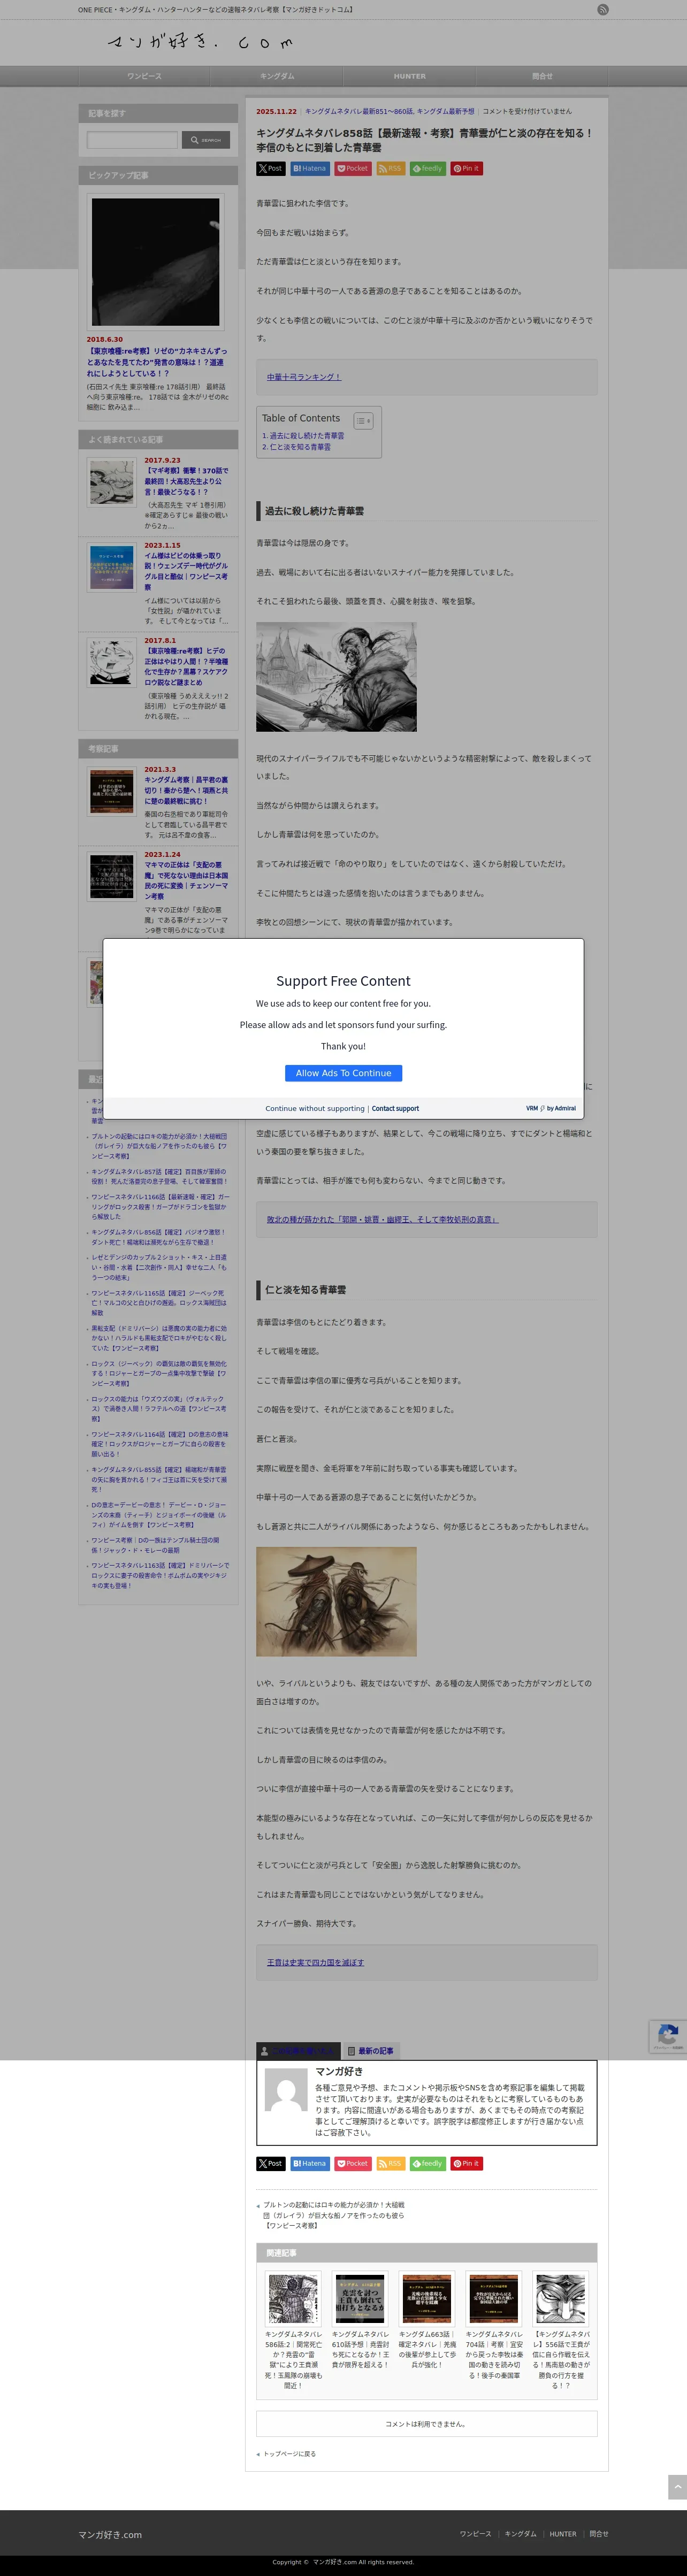The height and width of the screenshot is (2576, 687).
Task: Open article キングダム考察 昌平君の裏切り
Action: tap(186, 790)
